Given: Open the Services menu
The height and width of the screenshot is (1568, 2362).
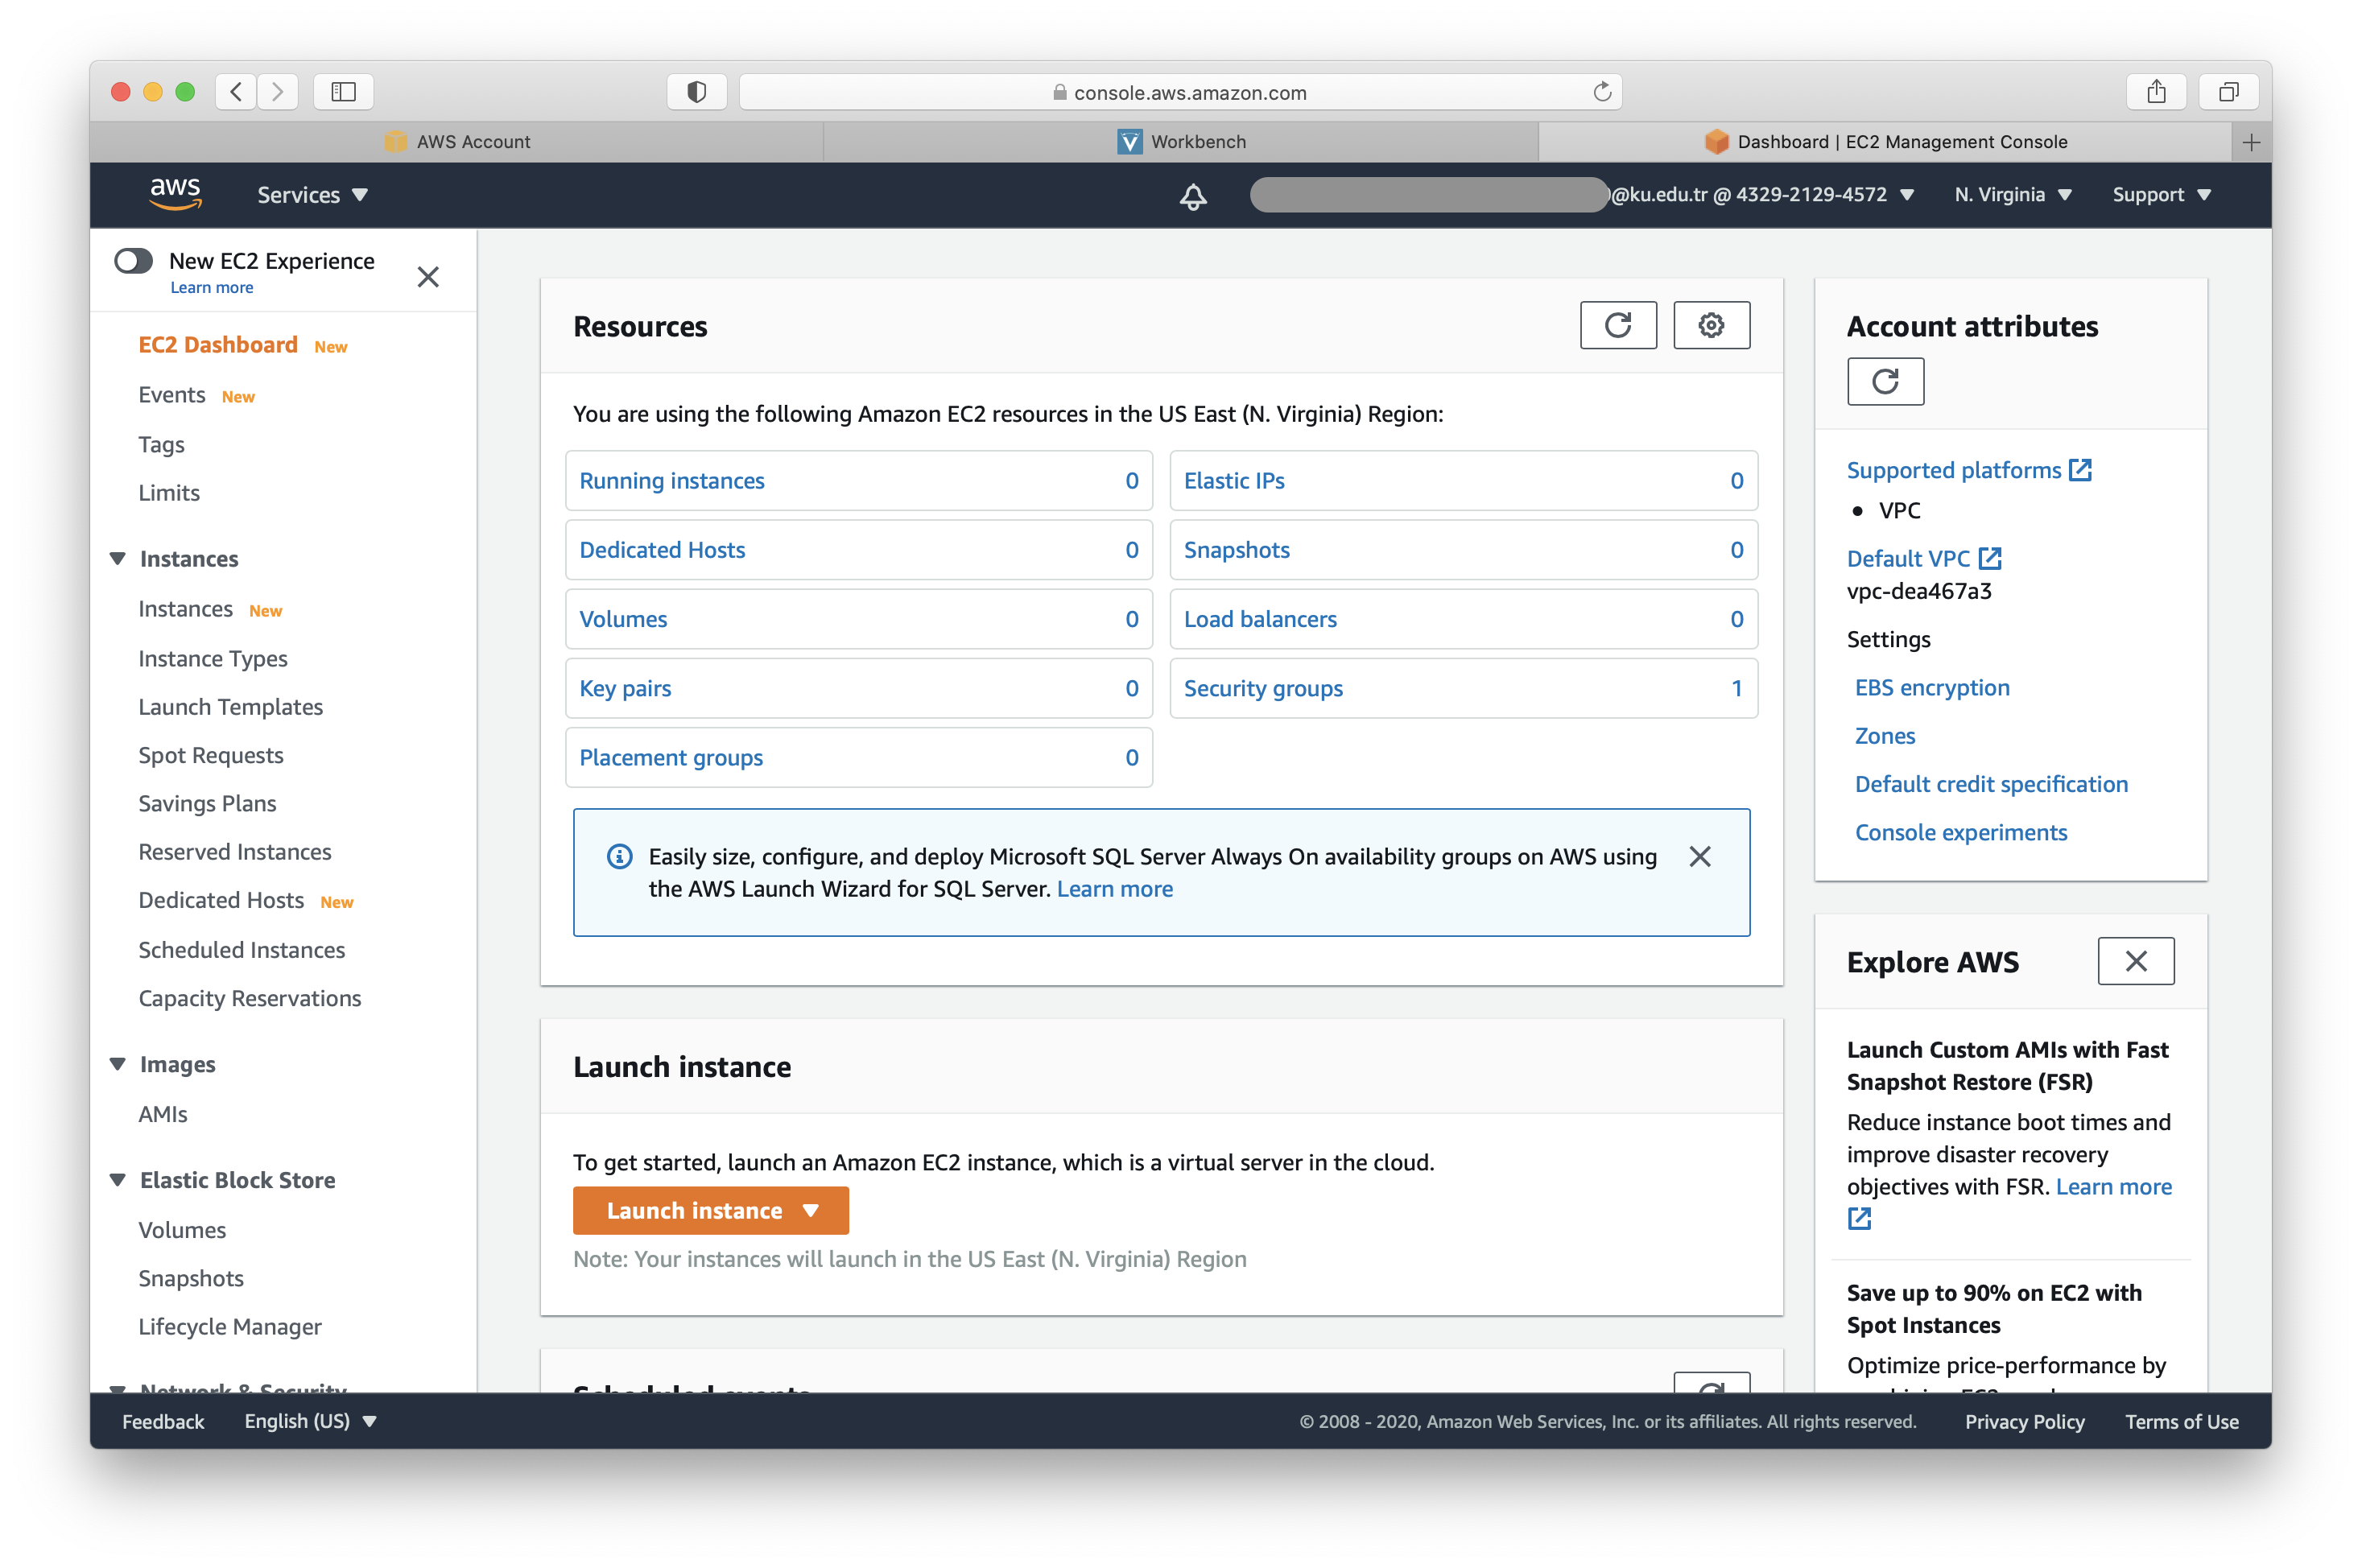Looking at the screenshot, I should pyautogui.click(x=312, y=194).
